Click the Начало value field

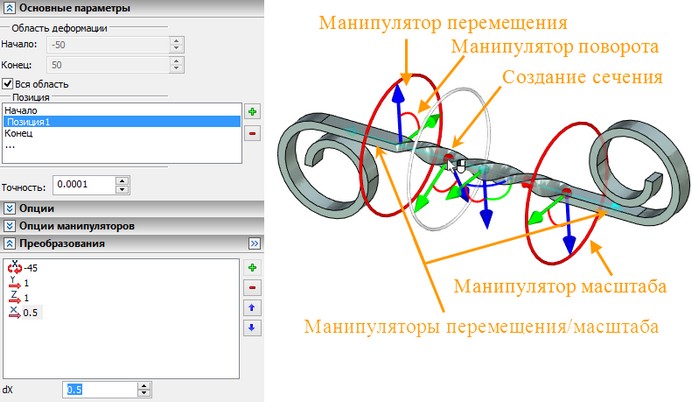[x=108, y=45]
